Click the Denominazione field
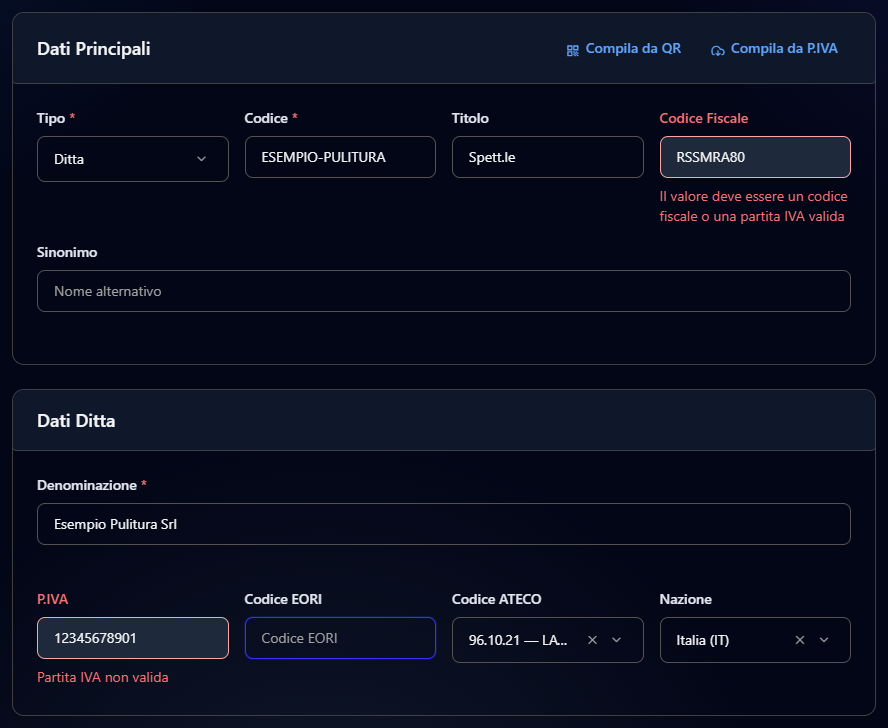This screenshot has width=888, height=728. pyautogui.click(x=444, y=524)
